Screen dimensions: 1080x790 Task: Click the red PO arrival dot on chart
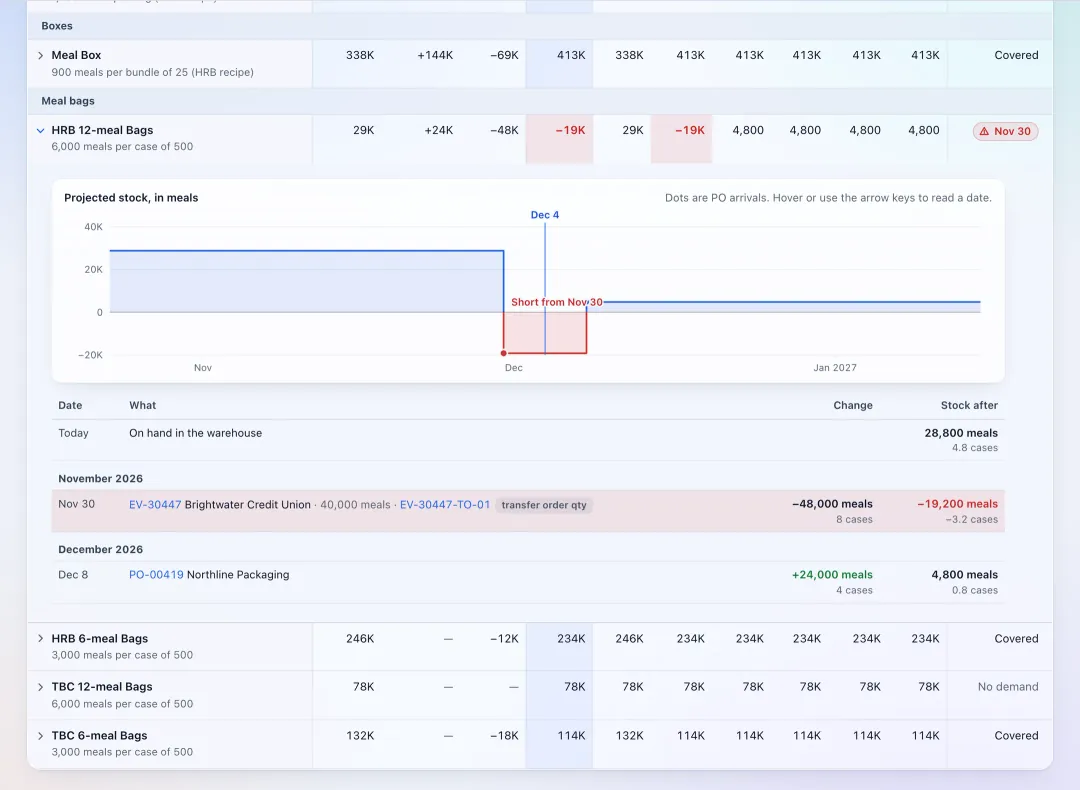[503, 353]
